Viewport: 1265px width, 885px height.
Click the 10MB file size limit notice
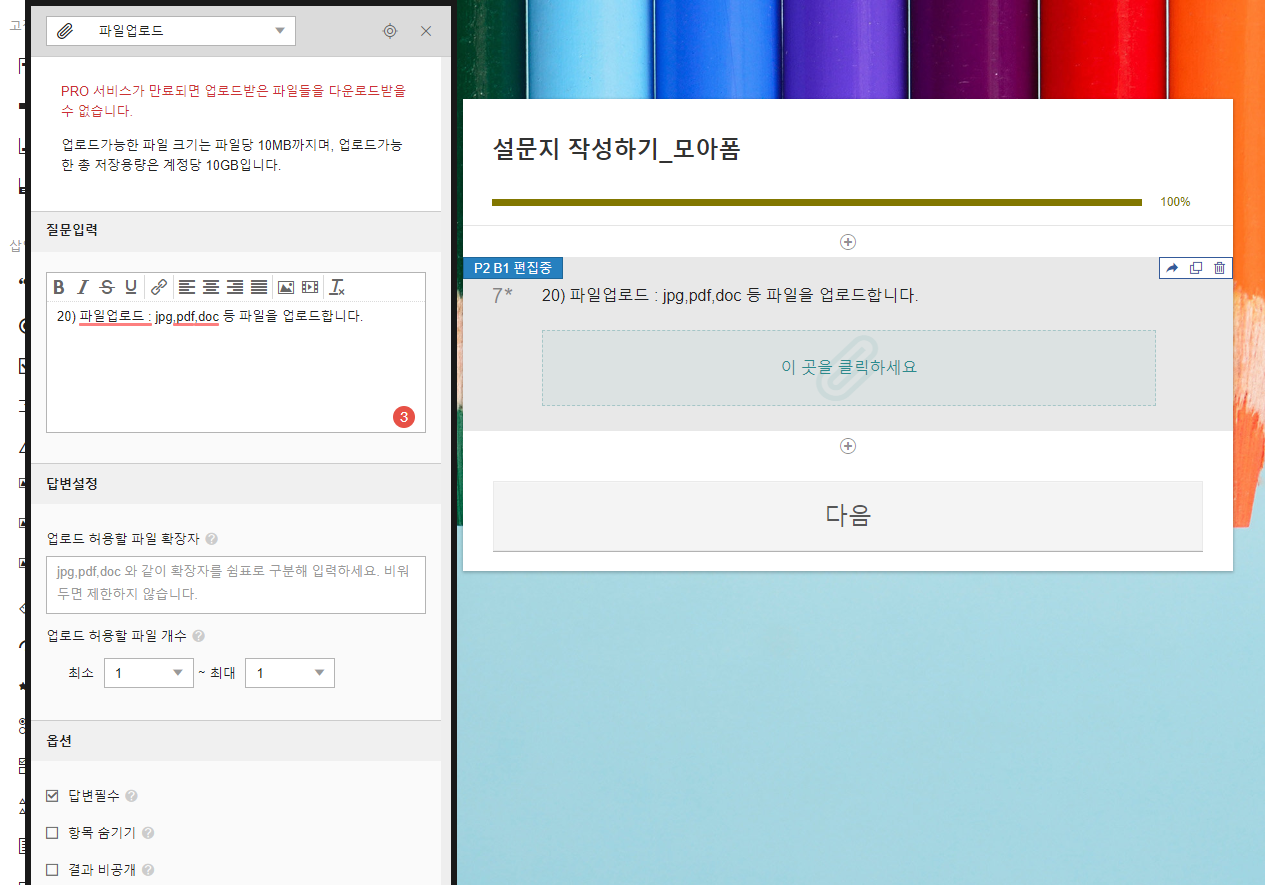pos(232,155)
